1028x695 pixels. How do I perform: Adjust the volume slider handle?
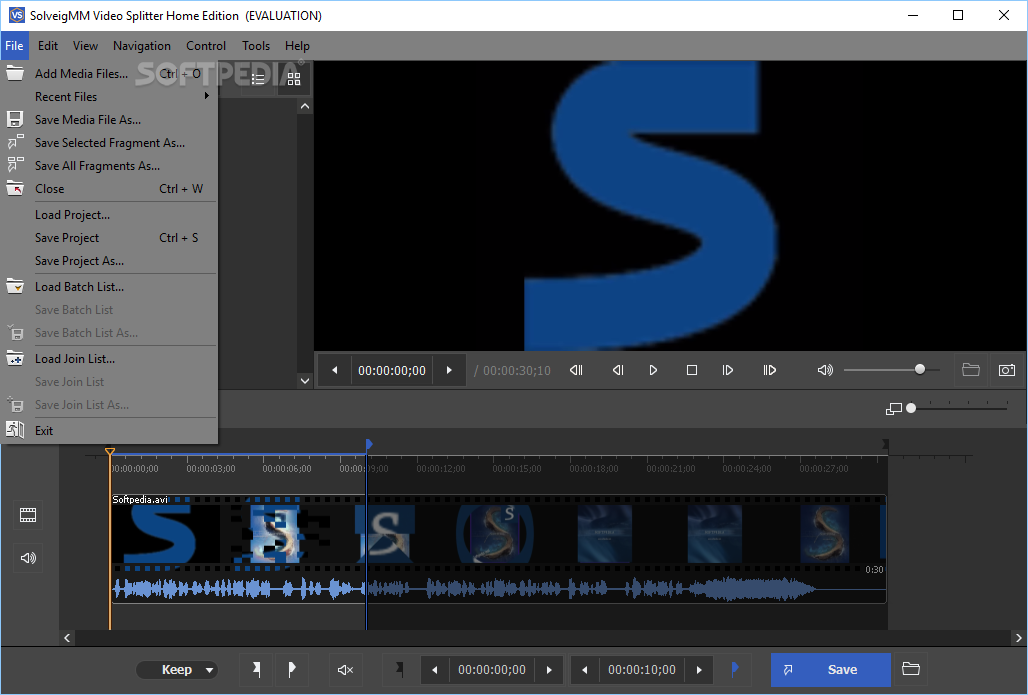920,370
